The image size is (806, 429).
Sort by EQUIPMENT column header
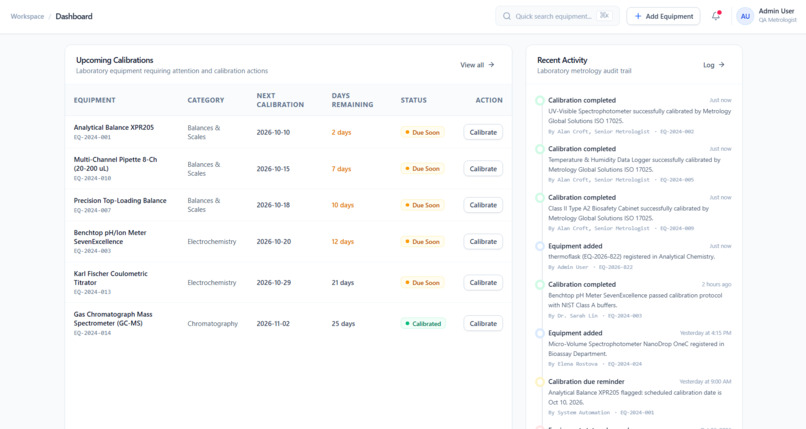pos(95,100)
